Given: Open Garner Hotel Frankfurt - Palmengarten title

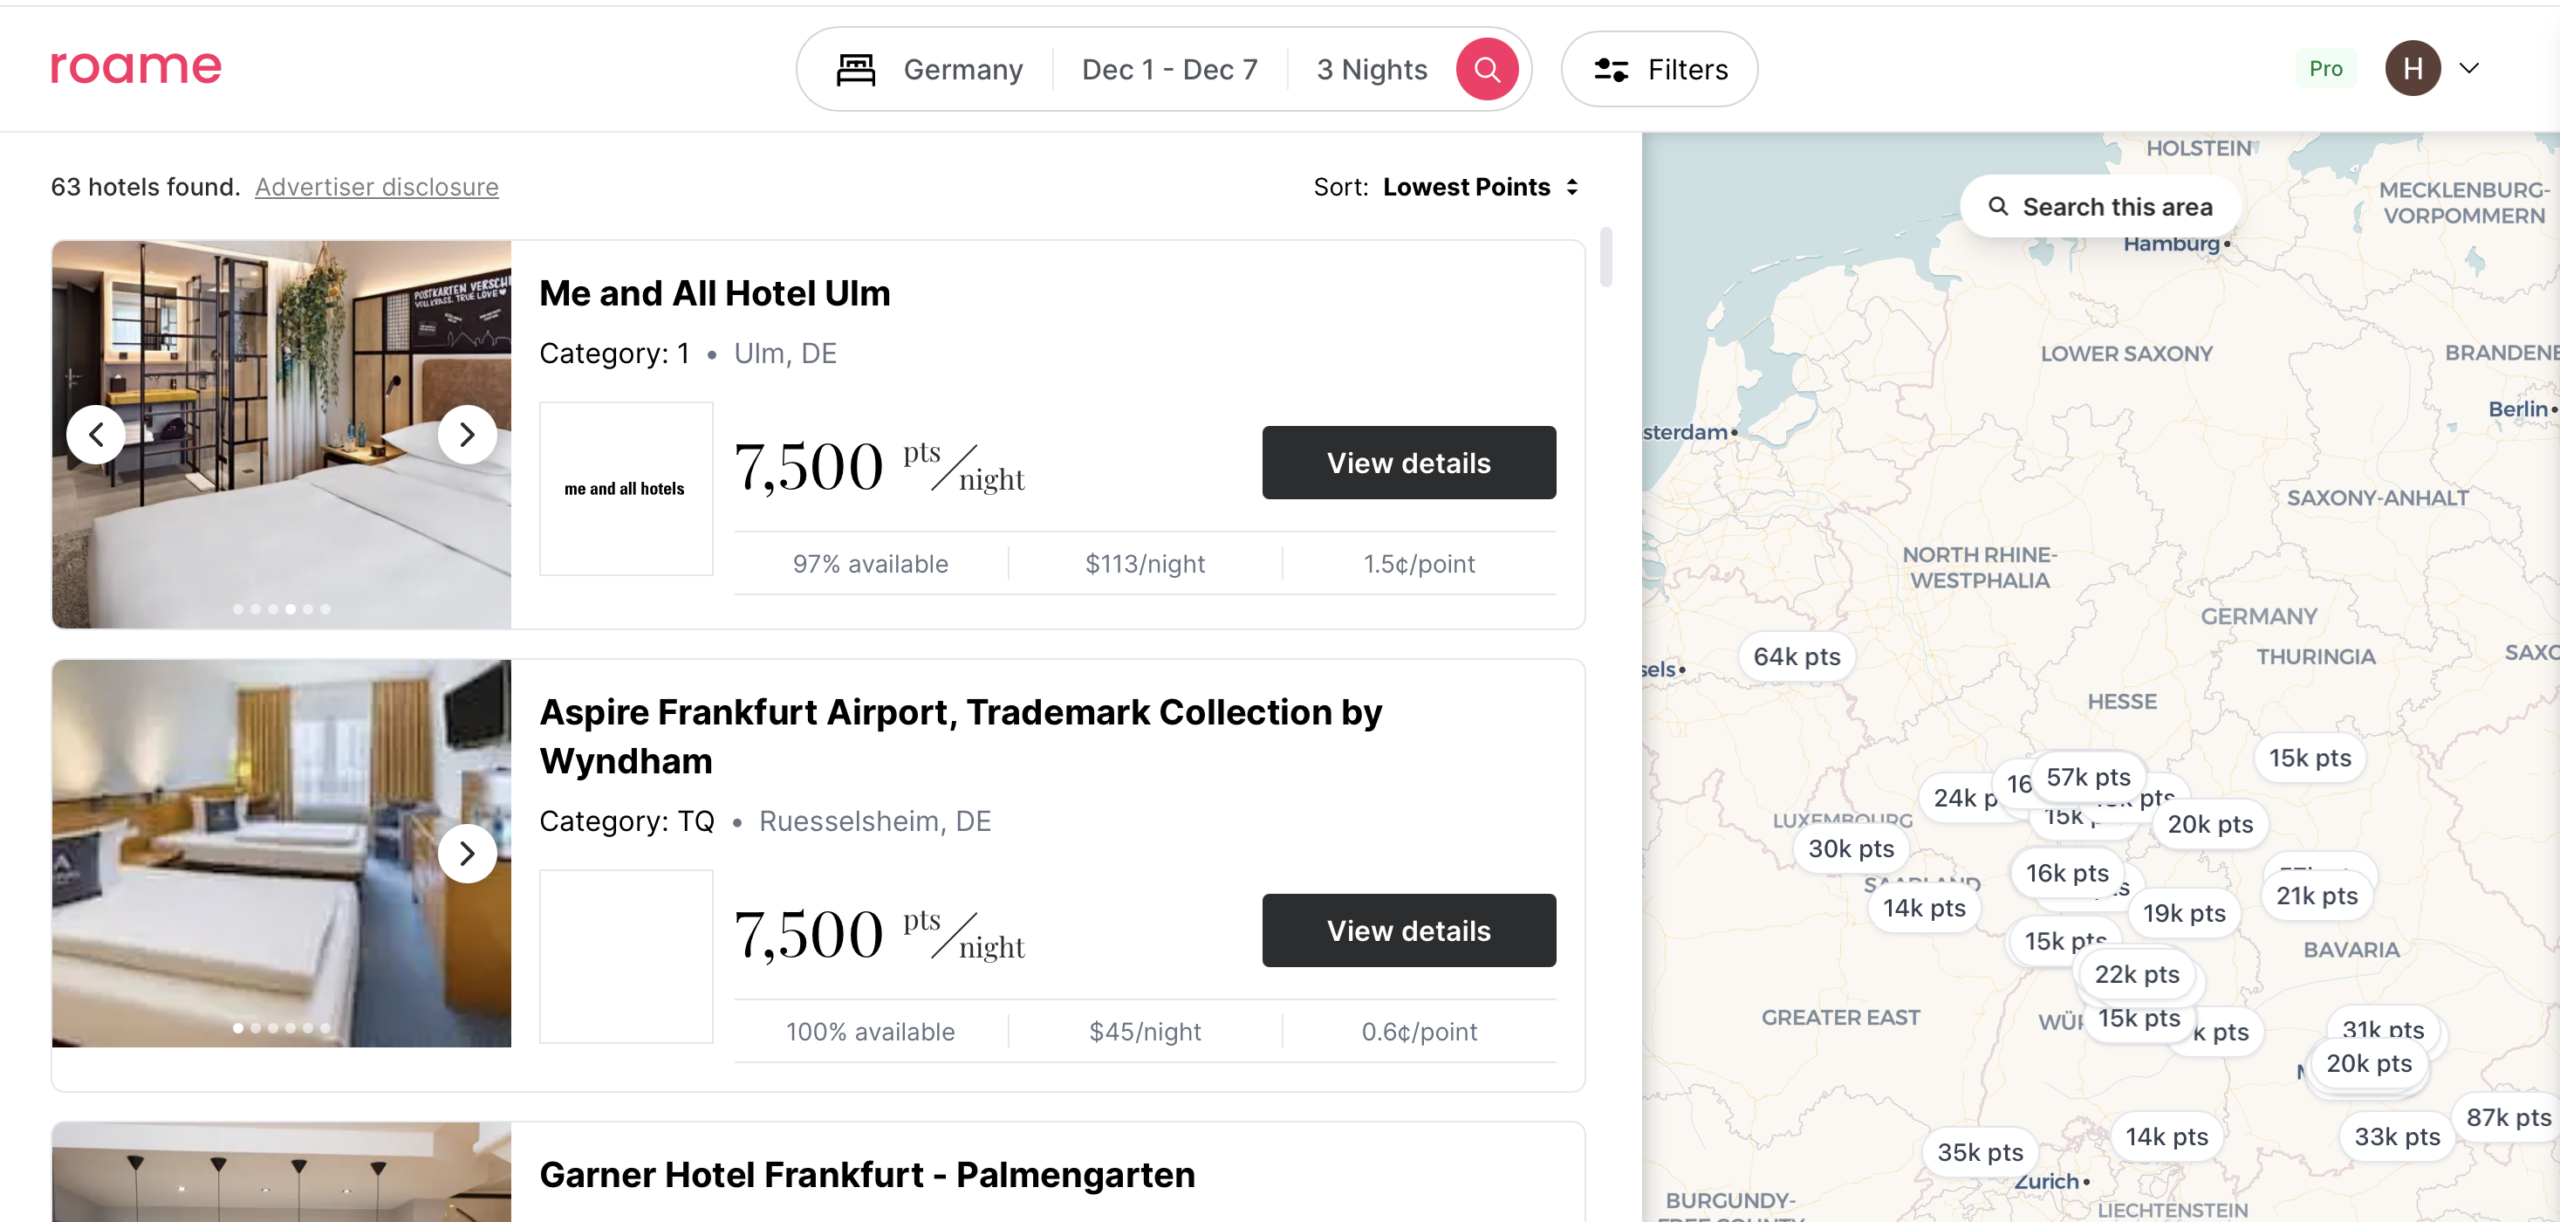Looking at the screenshot, I should point(867,1174).
